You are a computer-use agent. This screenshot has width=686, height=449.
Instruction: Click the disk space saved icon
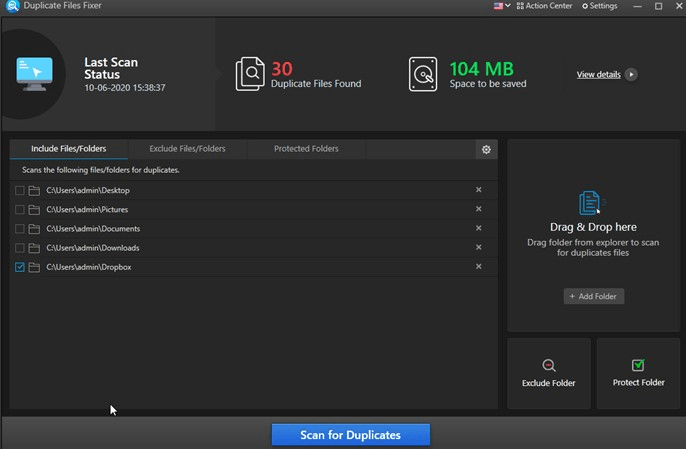click(x=423, y=74)
